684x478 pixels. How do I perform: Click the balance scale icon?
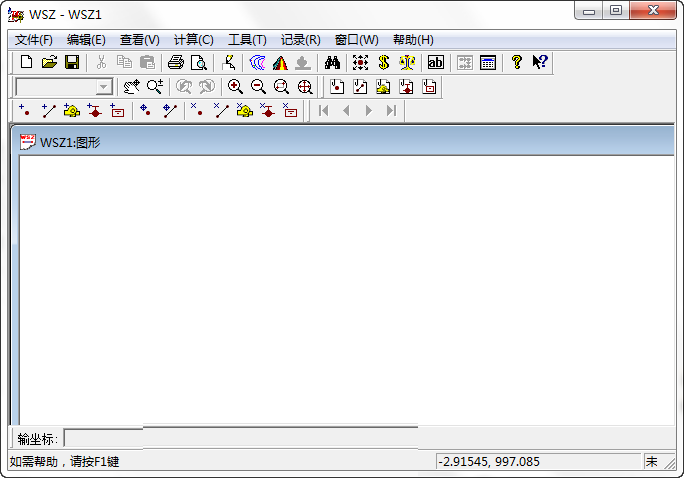(407, 62)
